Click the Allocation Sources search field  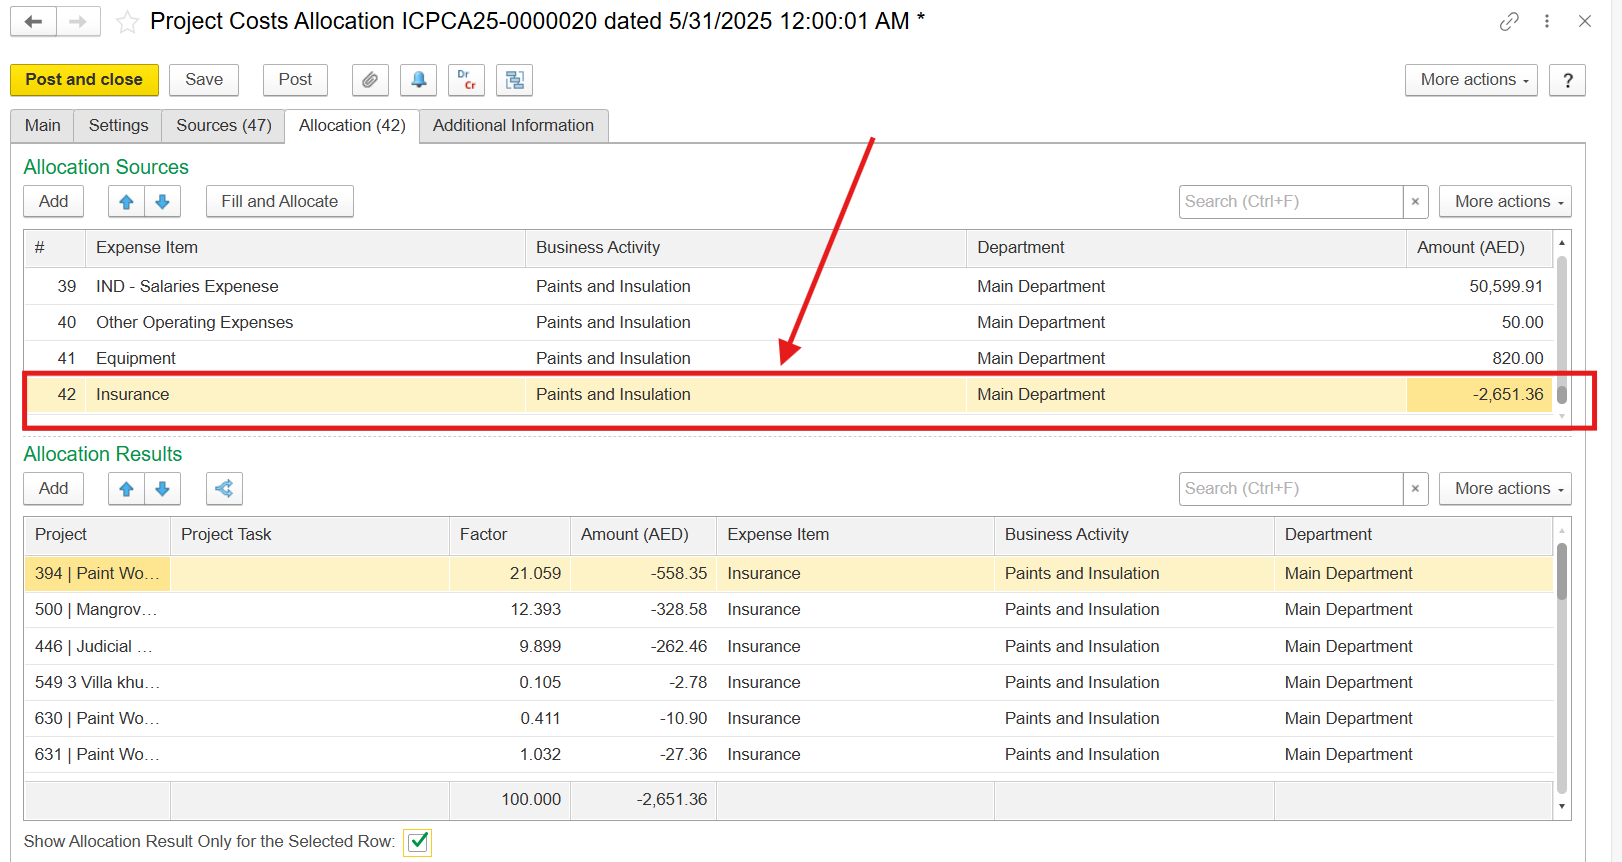point(1290,202)
